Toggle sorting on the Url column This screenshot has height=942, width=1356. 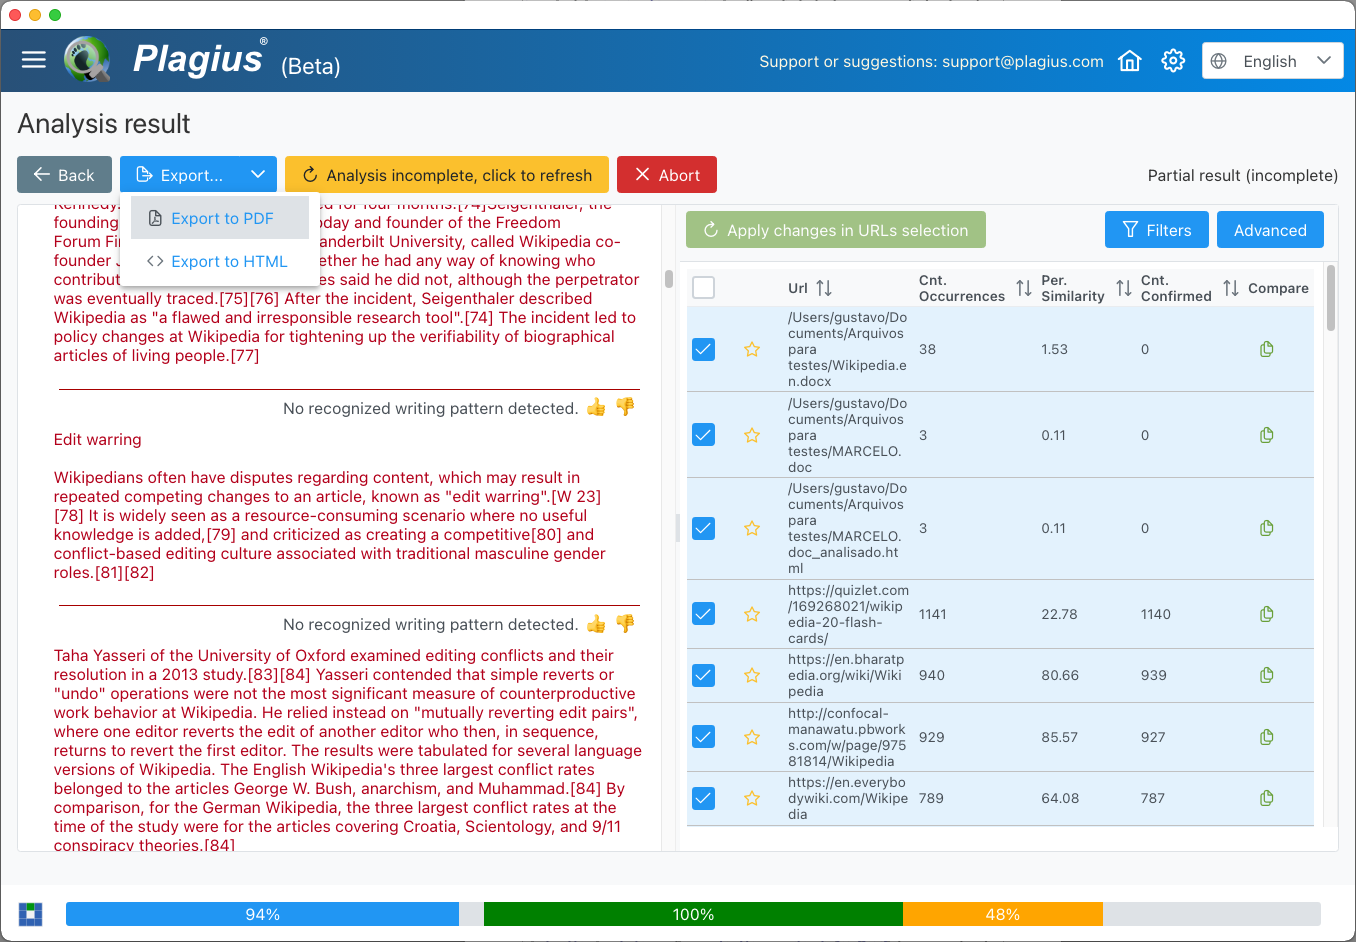click(x=822, y=287)
